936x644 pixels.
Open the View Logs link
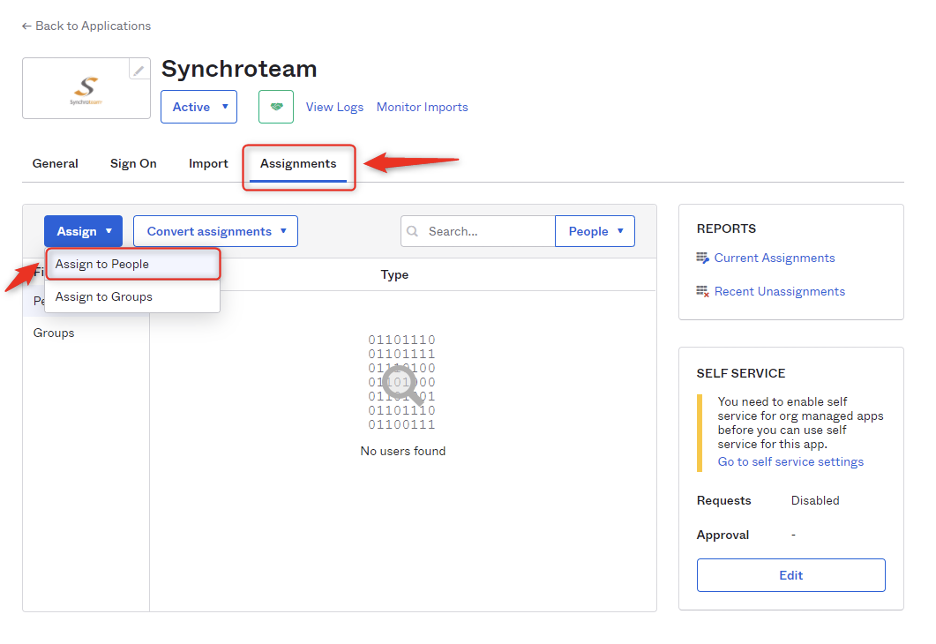[334, 107]
